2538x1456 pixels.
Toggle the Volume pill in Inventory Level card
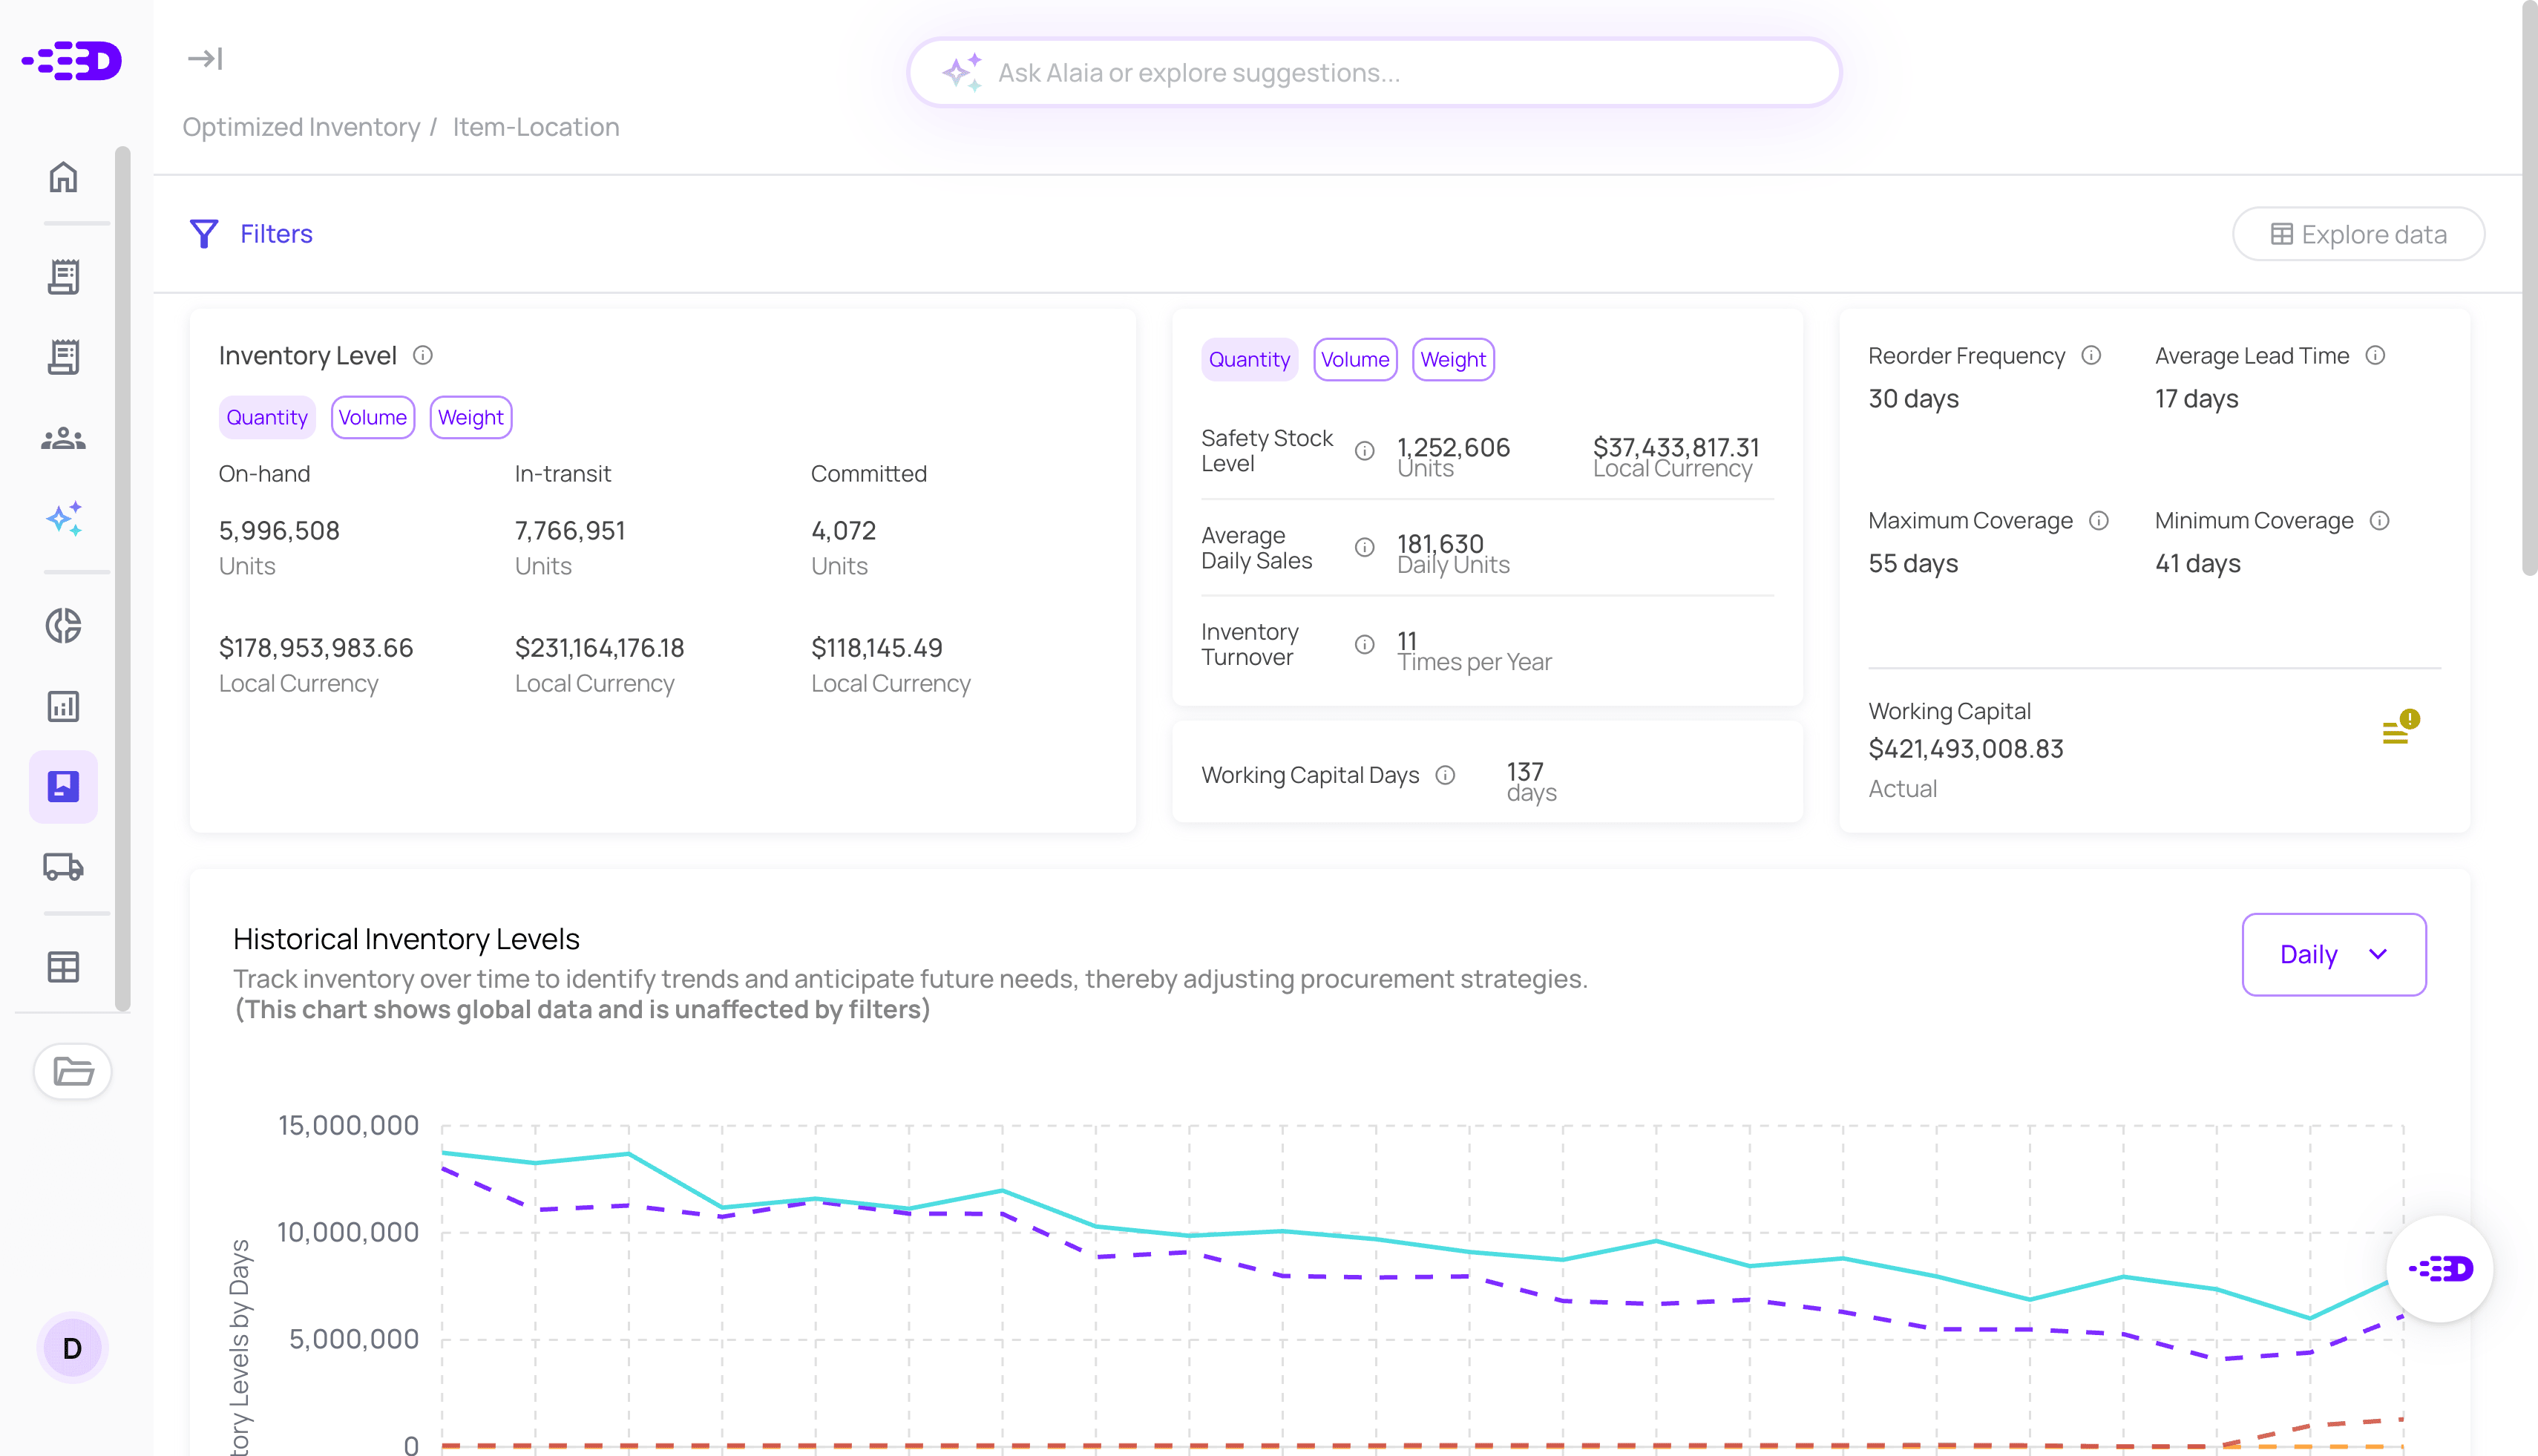(372, 417)
